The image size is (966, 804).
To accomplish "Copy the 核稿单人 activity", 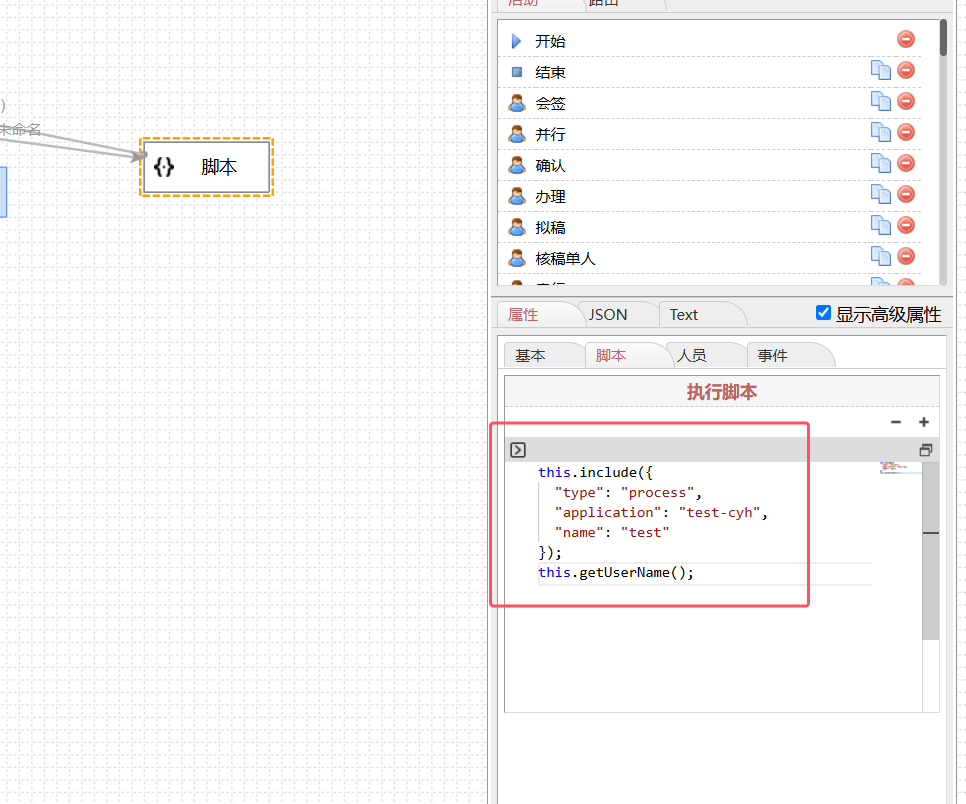I will pos(880,256).
